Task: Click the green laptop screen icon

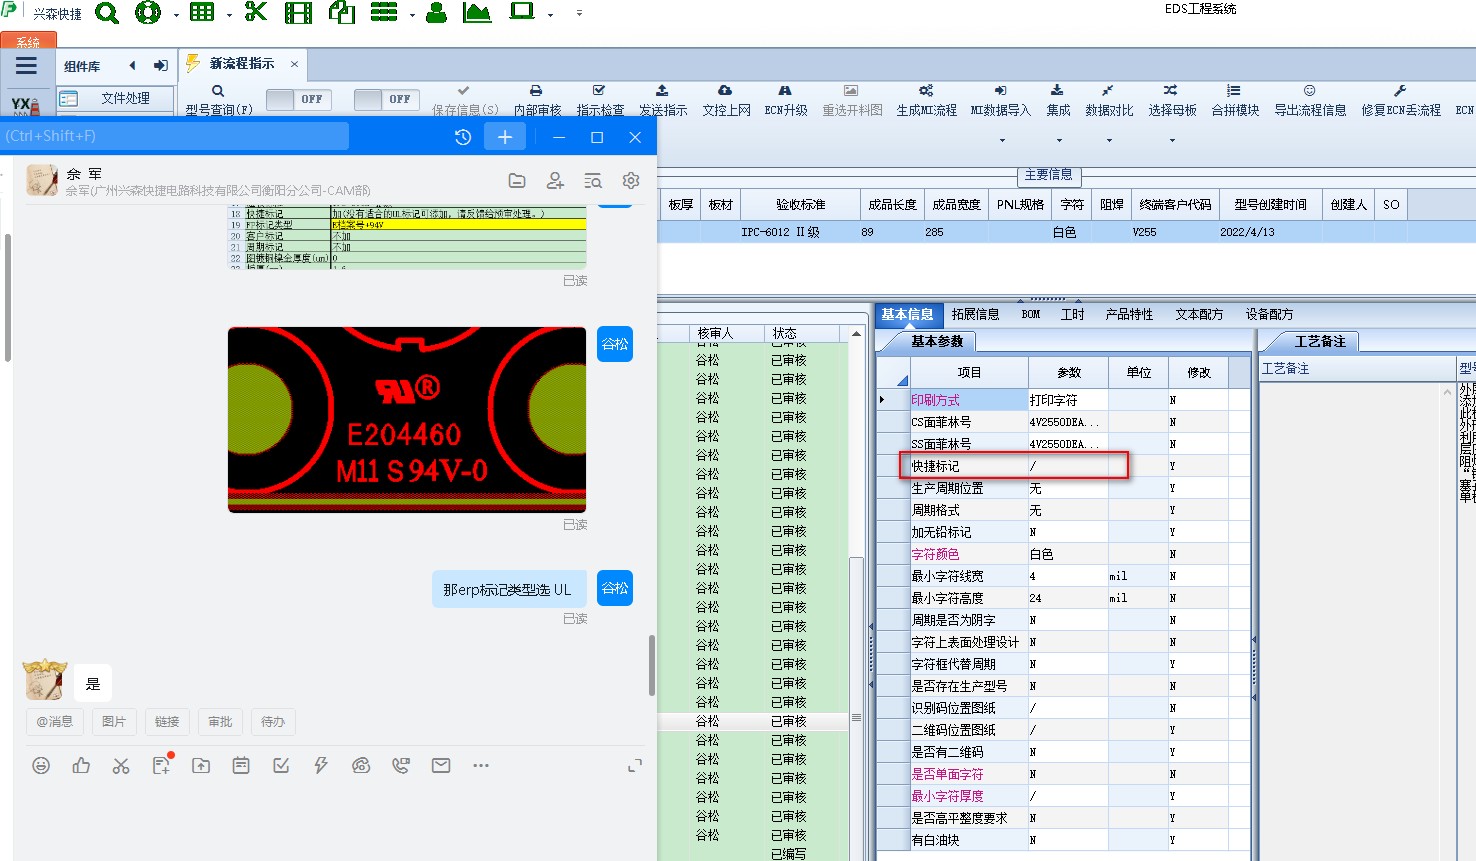Action: tap(522, 12)
